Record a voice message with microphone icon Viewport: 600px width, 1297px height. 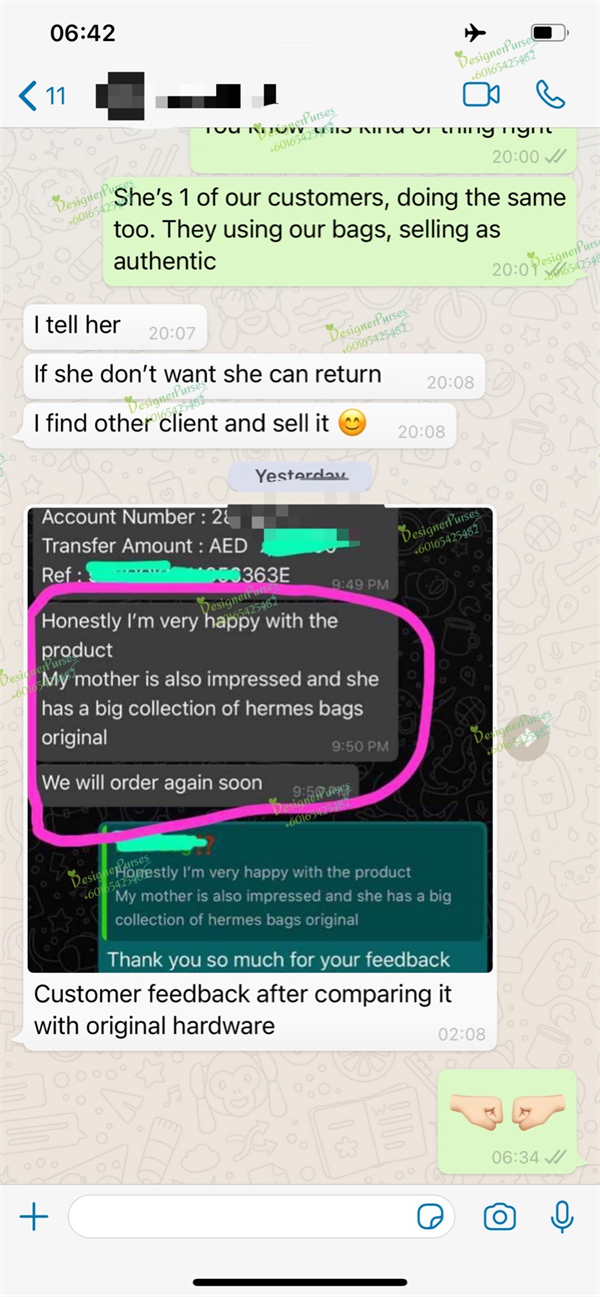pyautogui.click(x=562, y=1216)
